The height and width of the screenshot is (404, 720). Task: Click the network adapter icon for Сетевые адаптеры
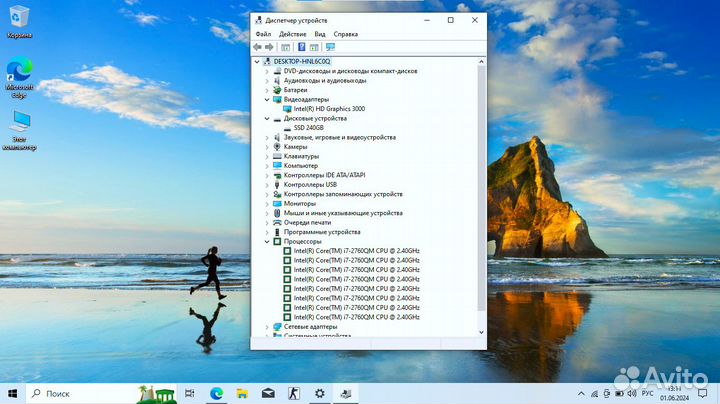pyautogui.click(x=277, y=327)
